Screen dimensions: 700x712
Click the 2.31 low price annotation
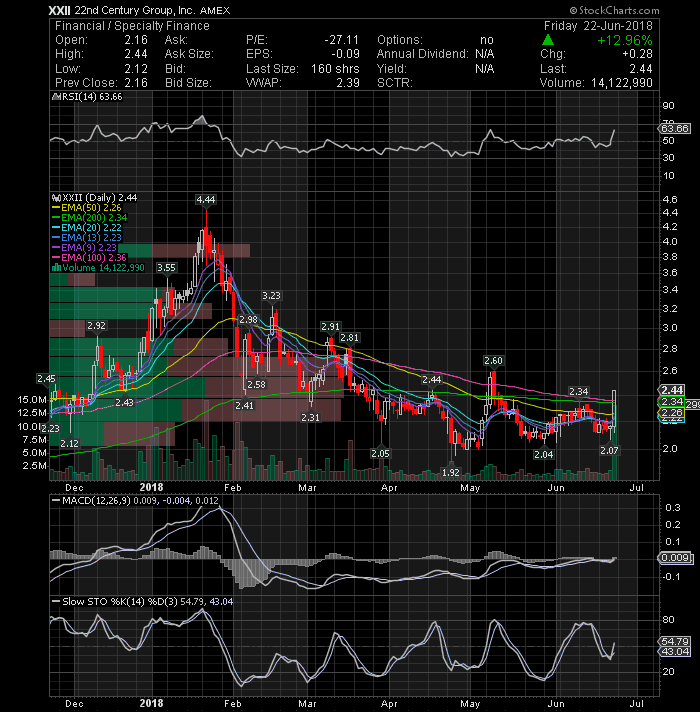[311, 417]
